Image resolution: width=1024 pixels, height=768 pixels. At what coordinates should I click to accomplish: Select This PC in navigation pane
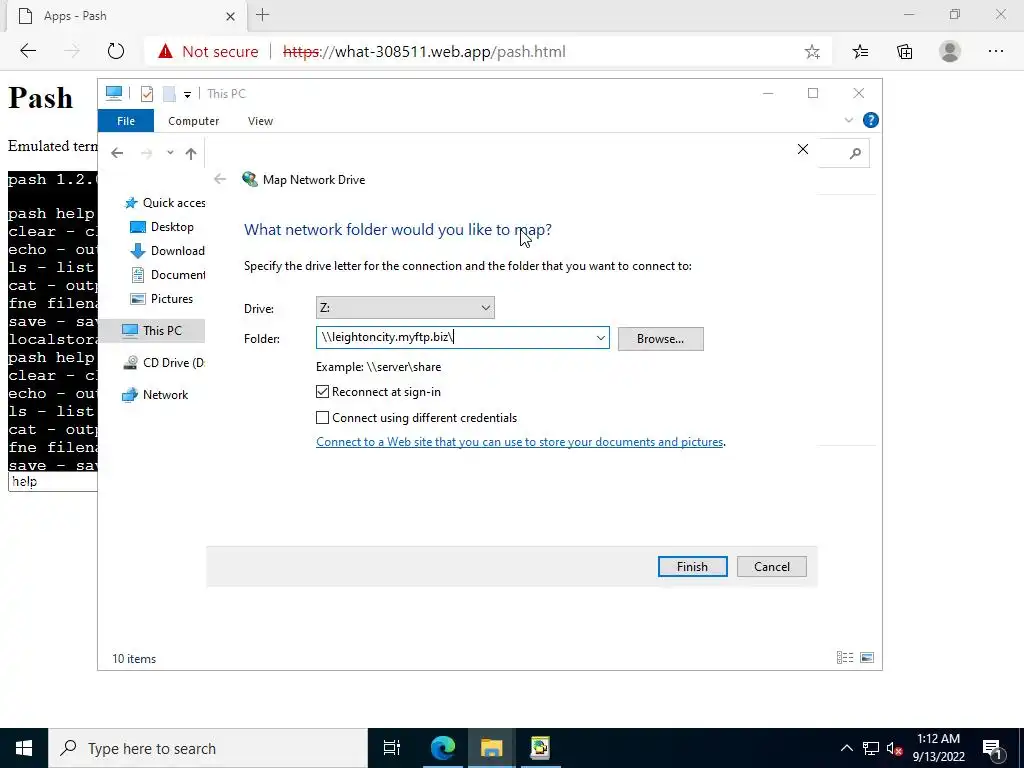(x=152, y=330)
